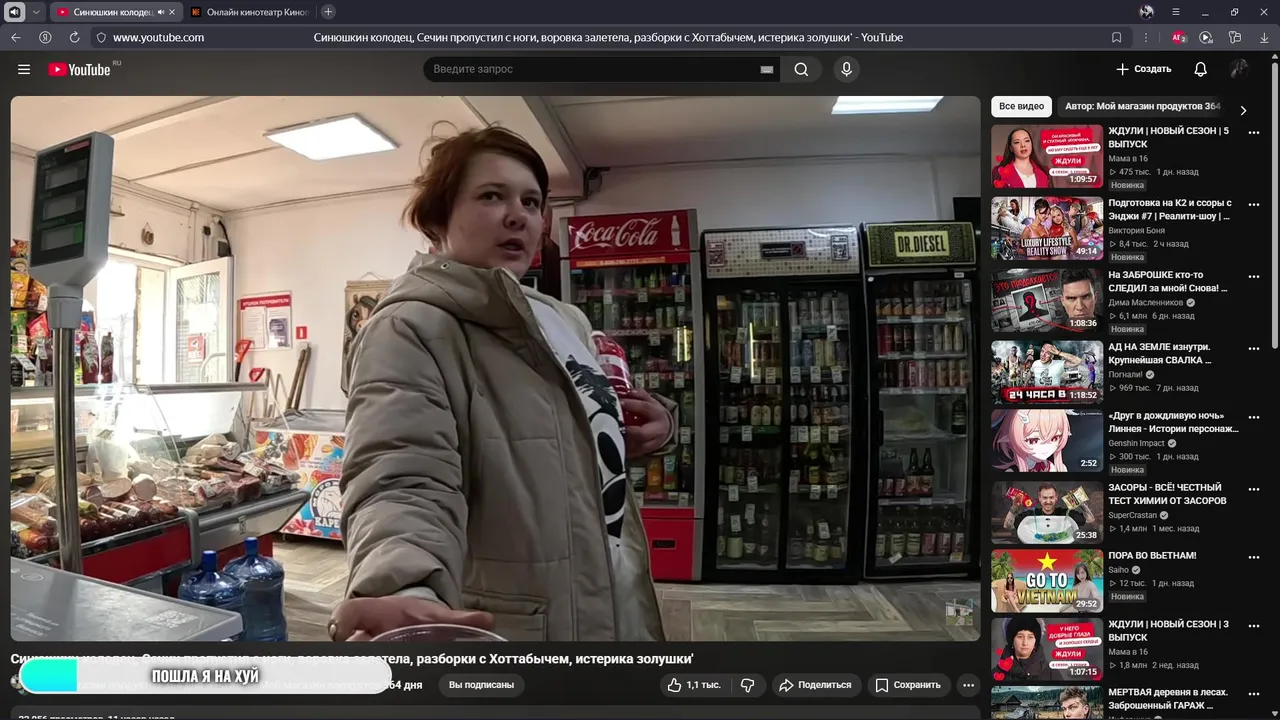Select the Все видео filter chip
The width and height of the screenshot is (1280, 720).
(x=1021, y=106)
